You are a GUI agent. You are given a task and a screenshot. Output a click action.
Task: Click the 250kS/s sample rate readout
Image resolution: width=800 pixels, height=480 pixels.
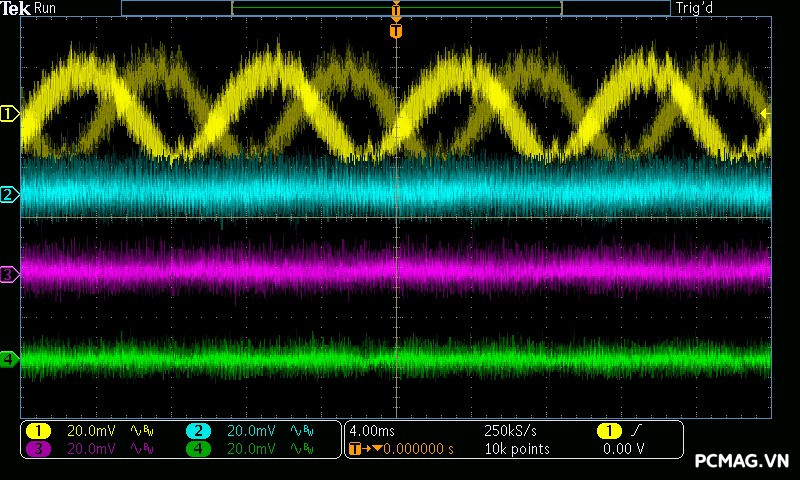pyautogui.click(x=510, y=431)
